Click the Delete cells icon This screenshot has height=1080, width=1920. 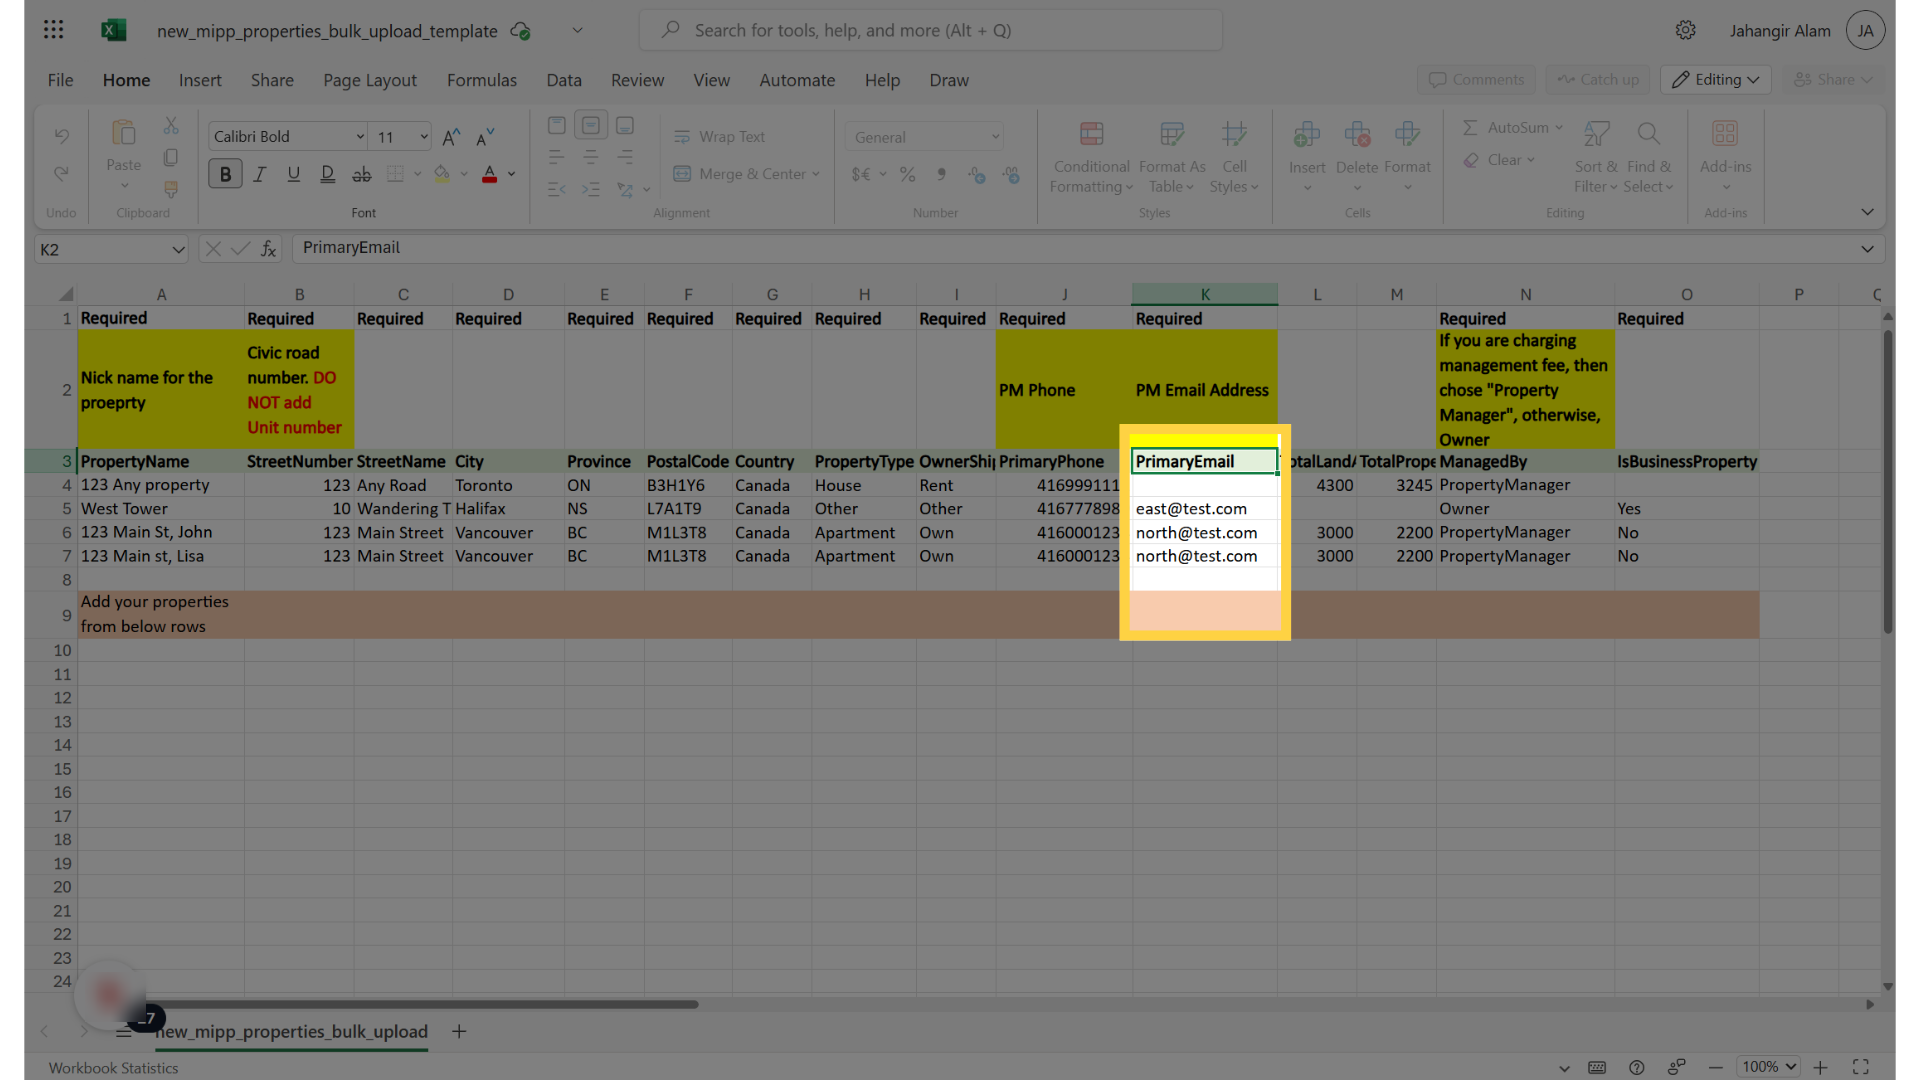[x=1357, y=134]
